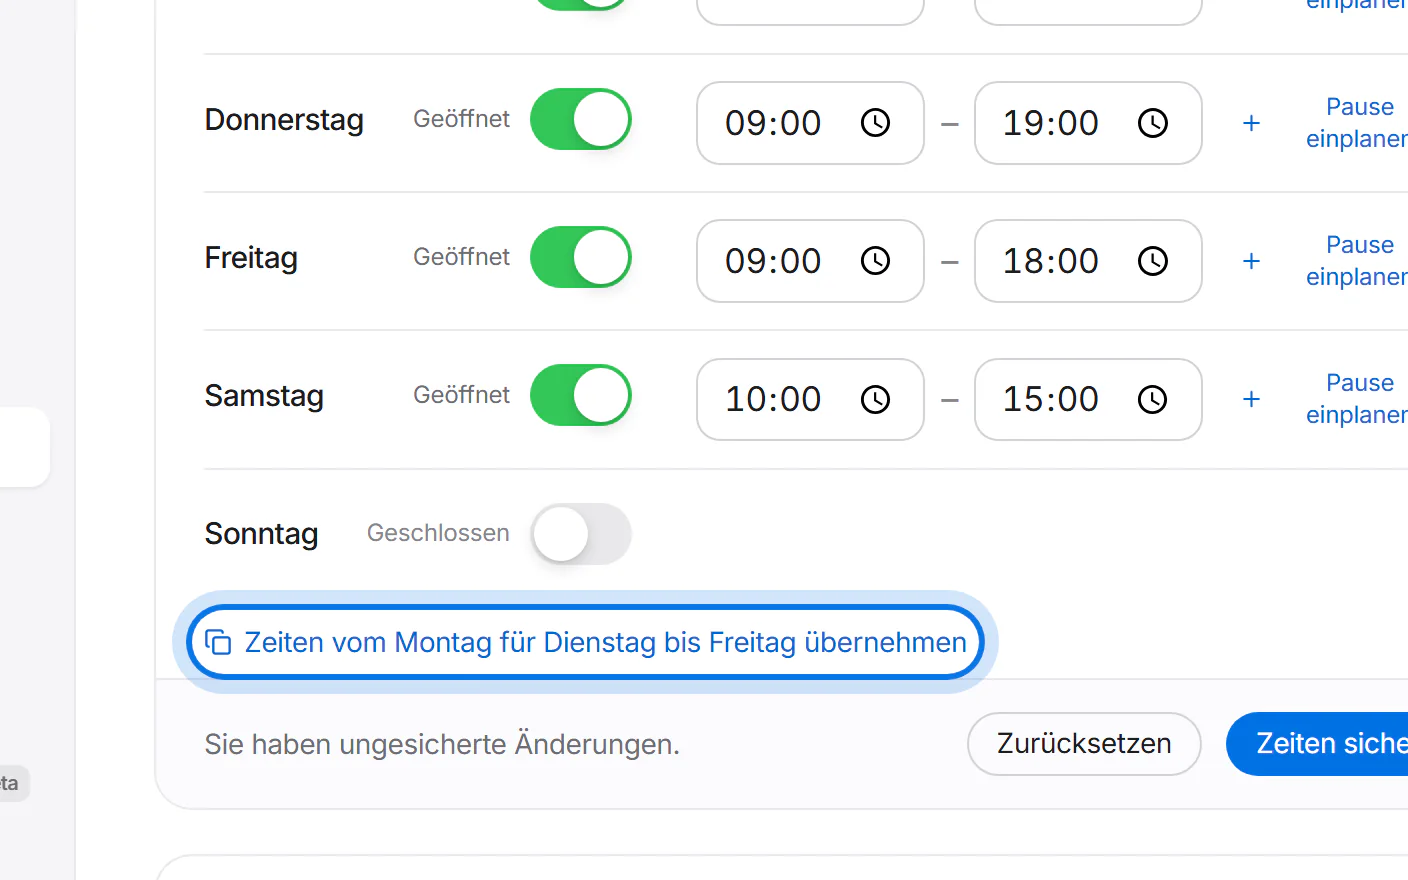Click the Geöffnet text in Freitag row
1408x880 pixels.
461,257
